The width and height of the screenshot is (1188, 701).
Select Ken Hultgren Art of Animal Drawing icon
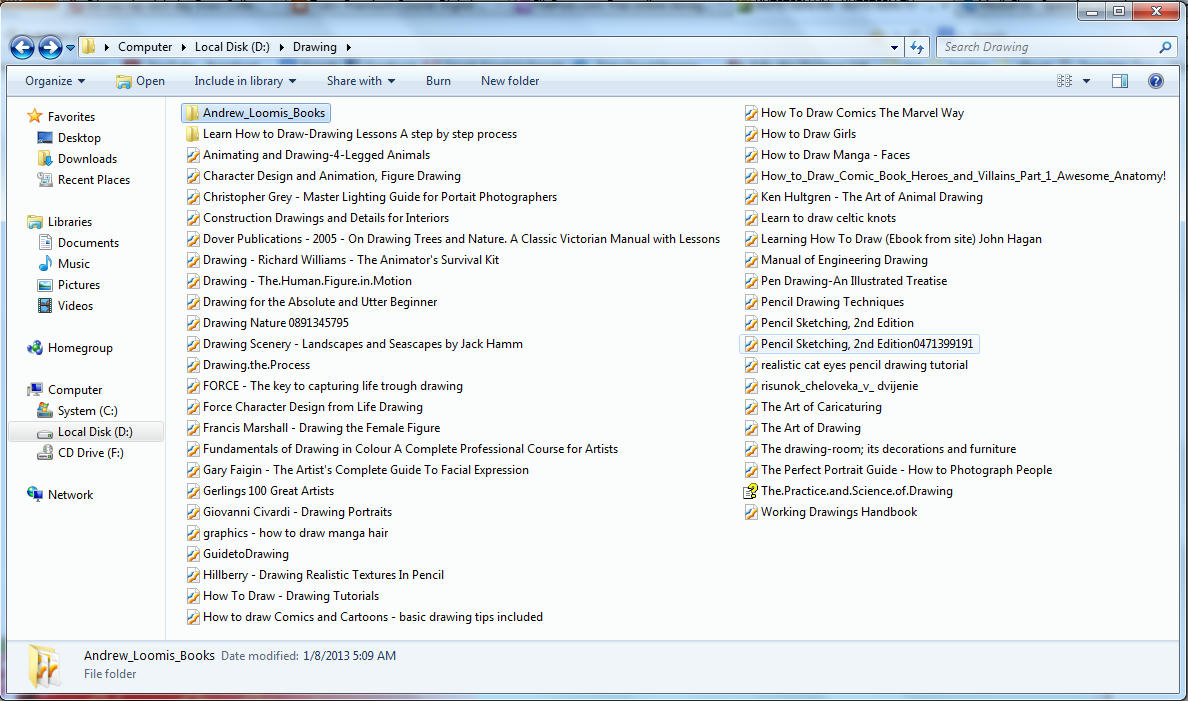tap(751, 197)
